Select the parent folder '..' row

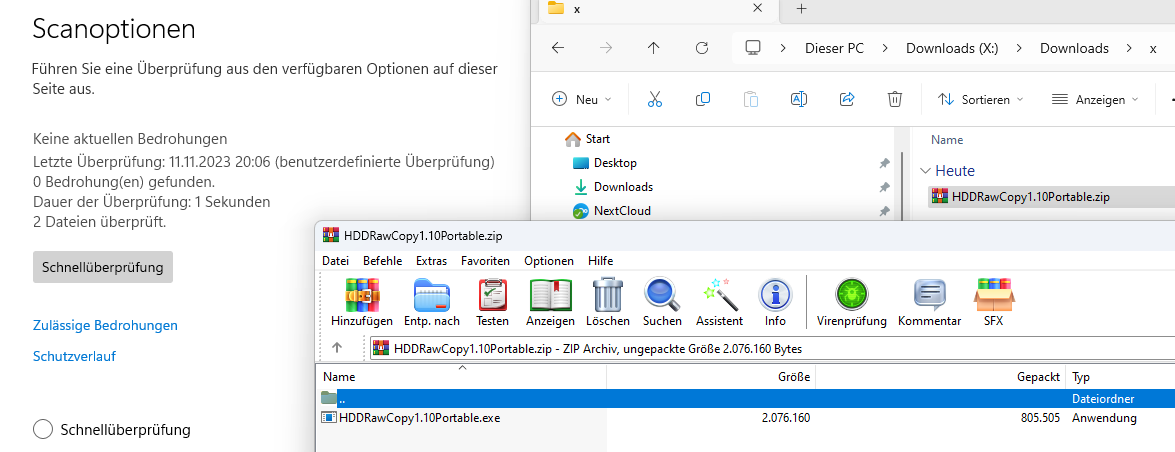(x=747, y=399)
